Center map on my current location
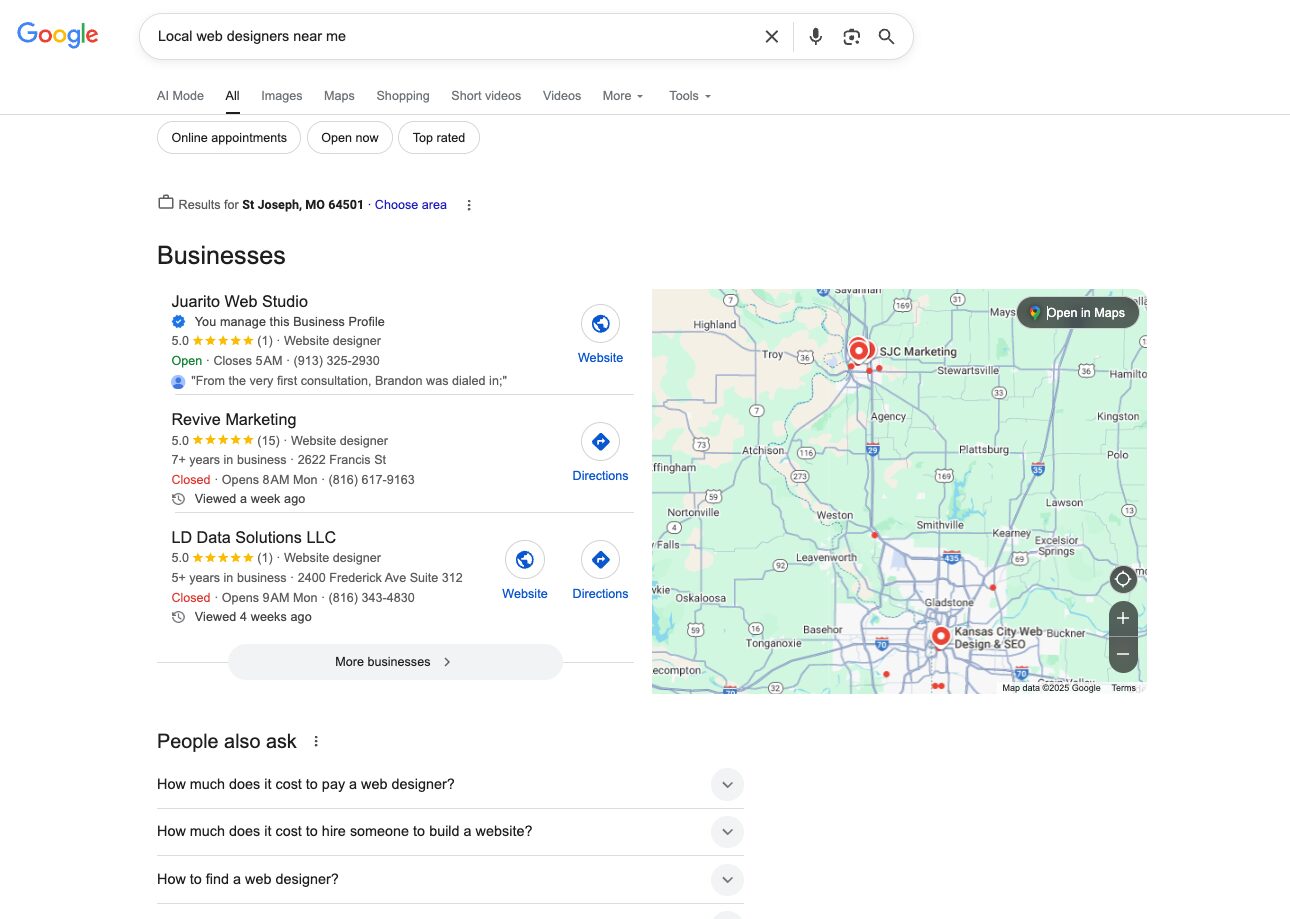This screenshot has height=919, width=1290. click(1122, 580)
